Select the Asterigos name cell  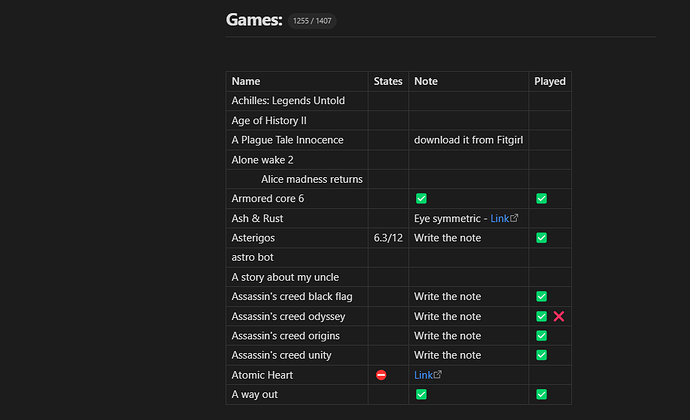pyautogui.click(x=297, y=238)
